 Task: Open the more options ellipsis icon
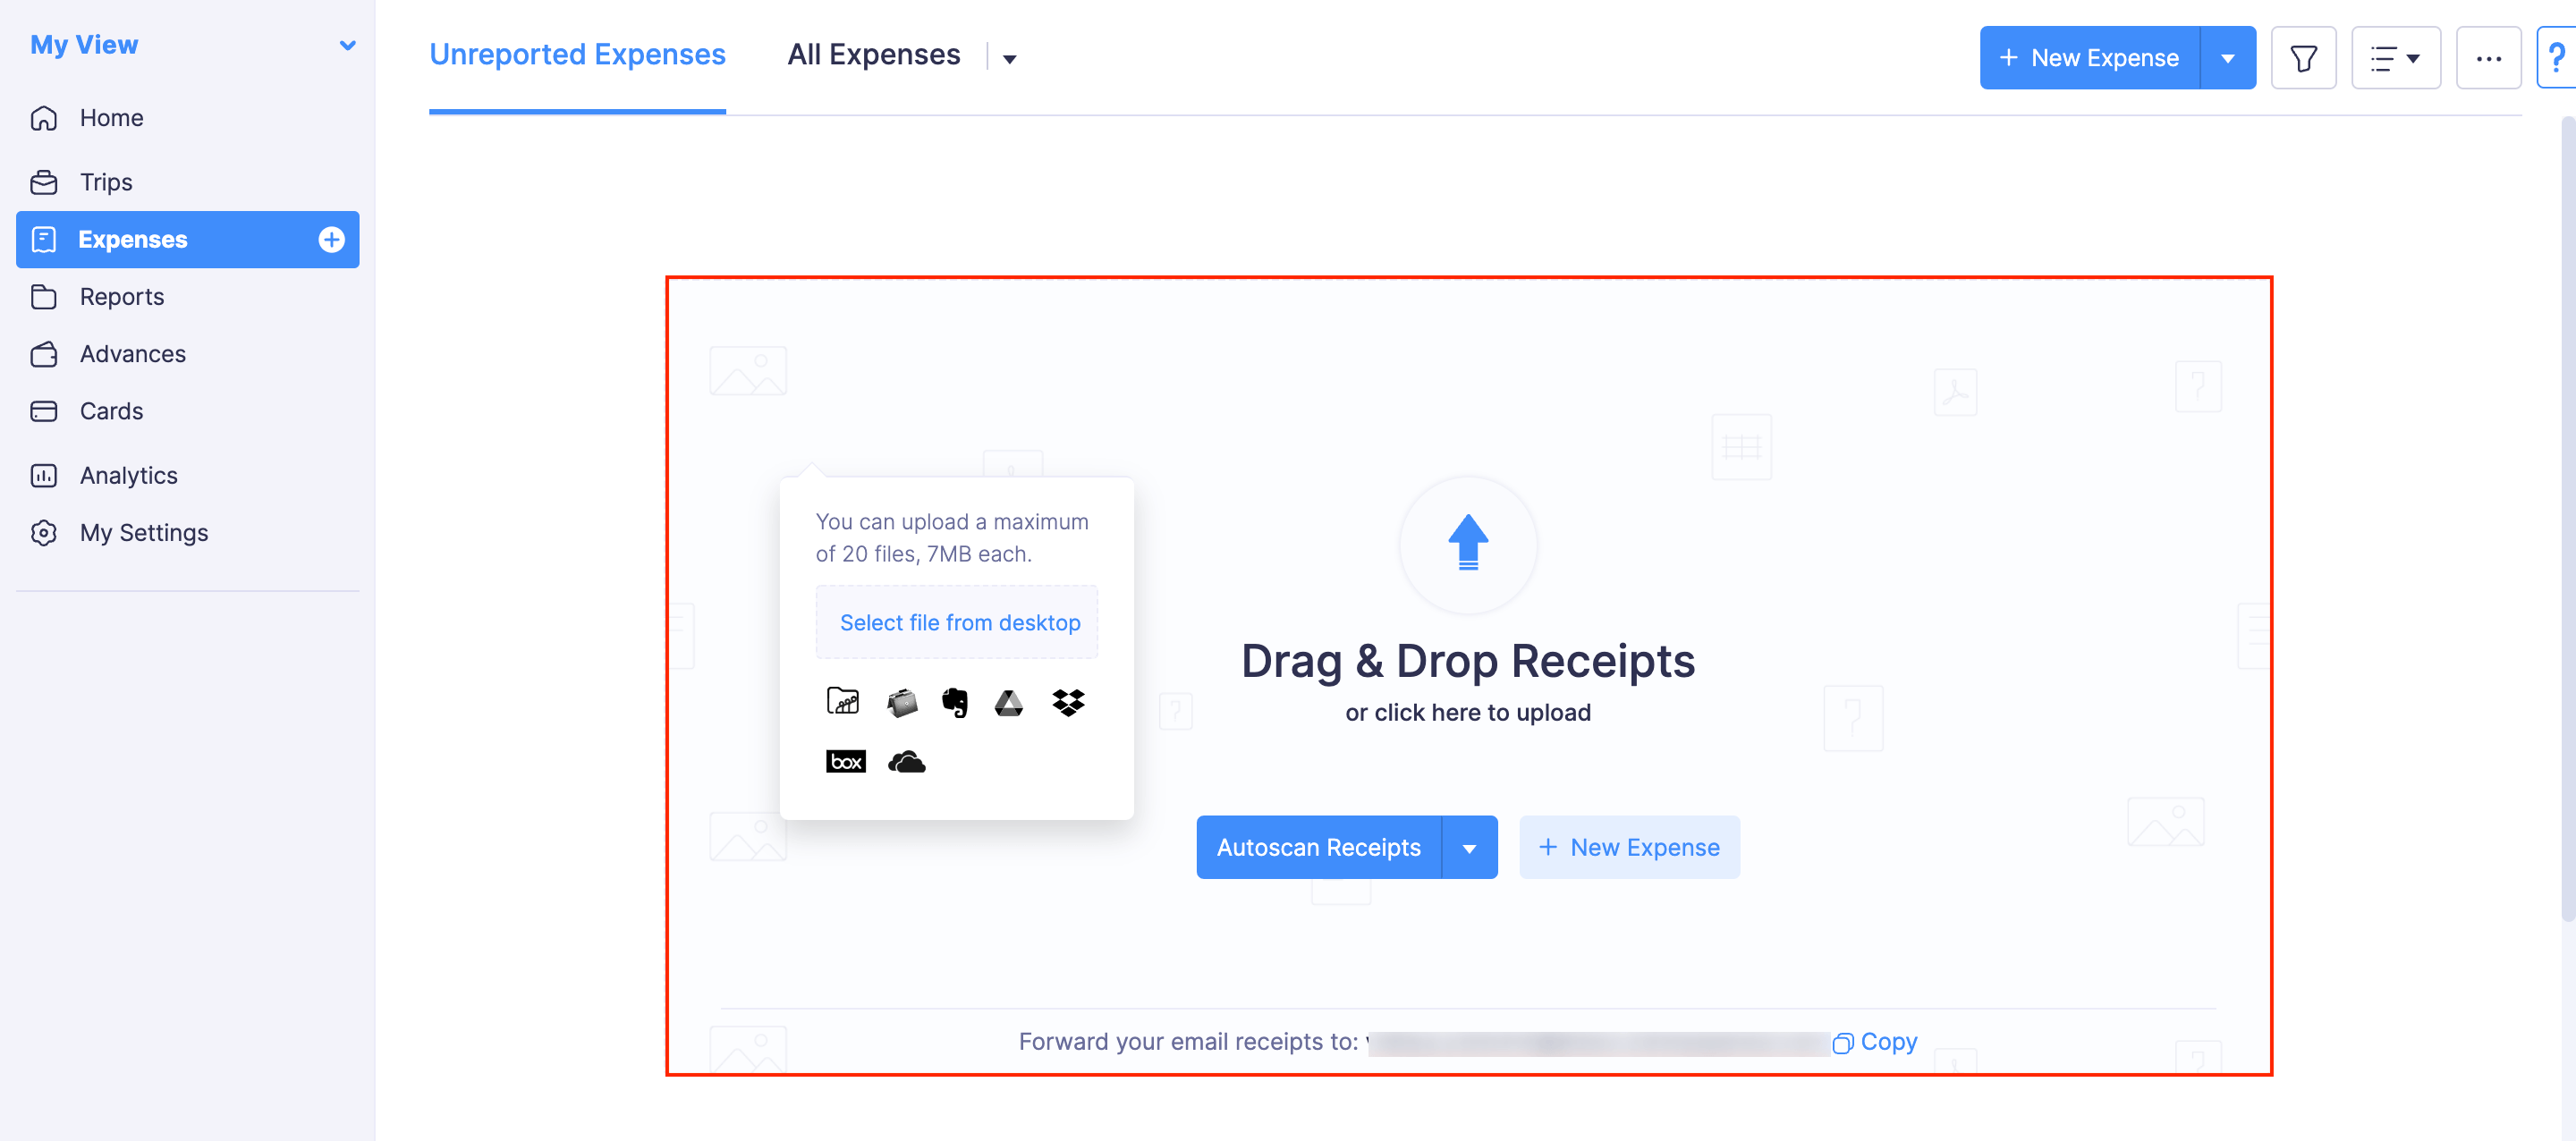click(2490, 57)
